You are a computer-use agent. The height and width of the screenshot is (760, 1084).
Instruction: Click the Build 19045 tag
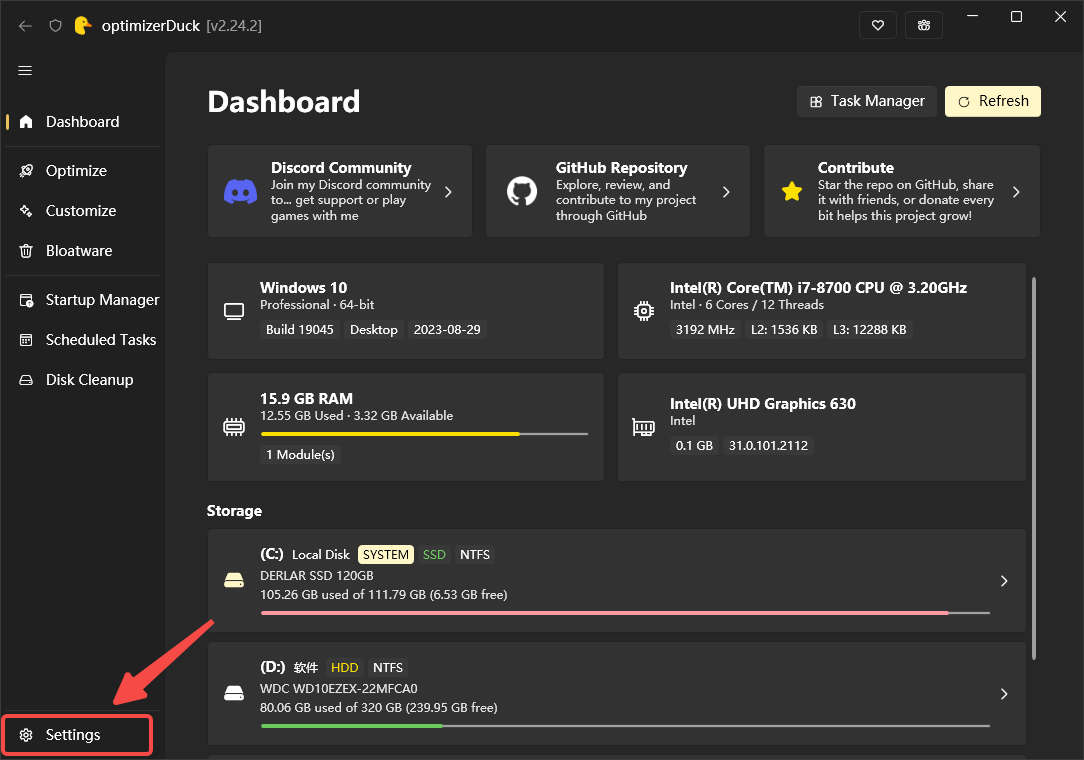[300, 330]
